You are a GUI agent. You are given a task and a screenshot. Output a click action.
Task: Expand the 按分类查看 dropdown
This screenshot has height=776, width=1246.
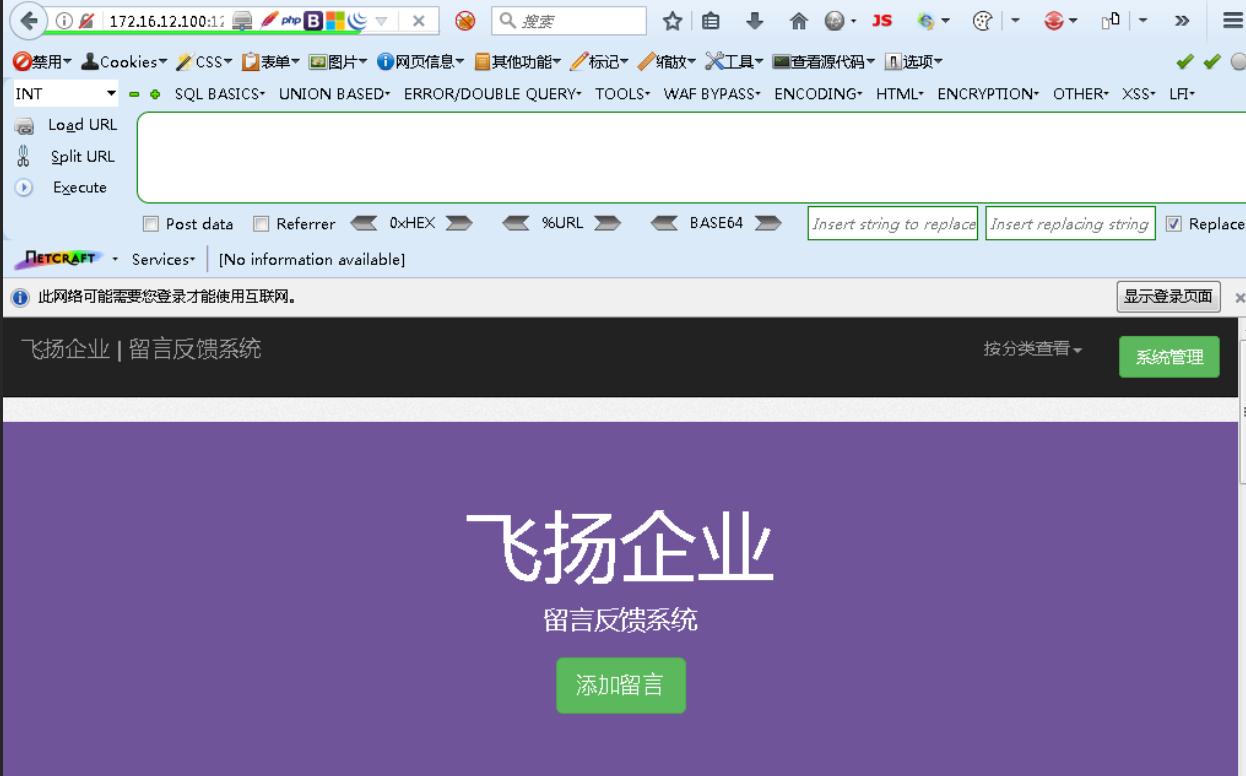1032,349
